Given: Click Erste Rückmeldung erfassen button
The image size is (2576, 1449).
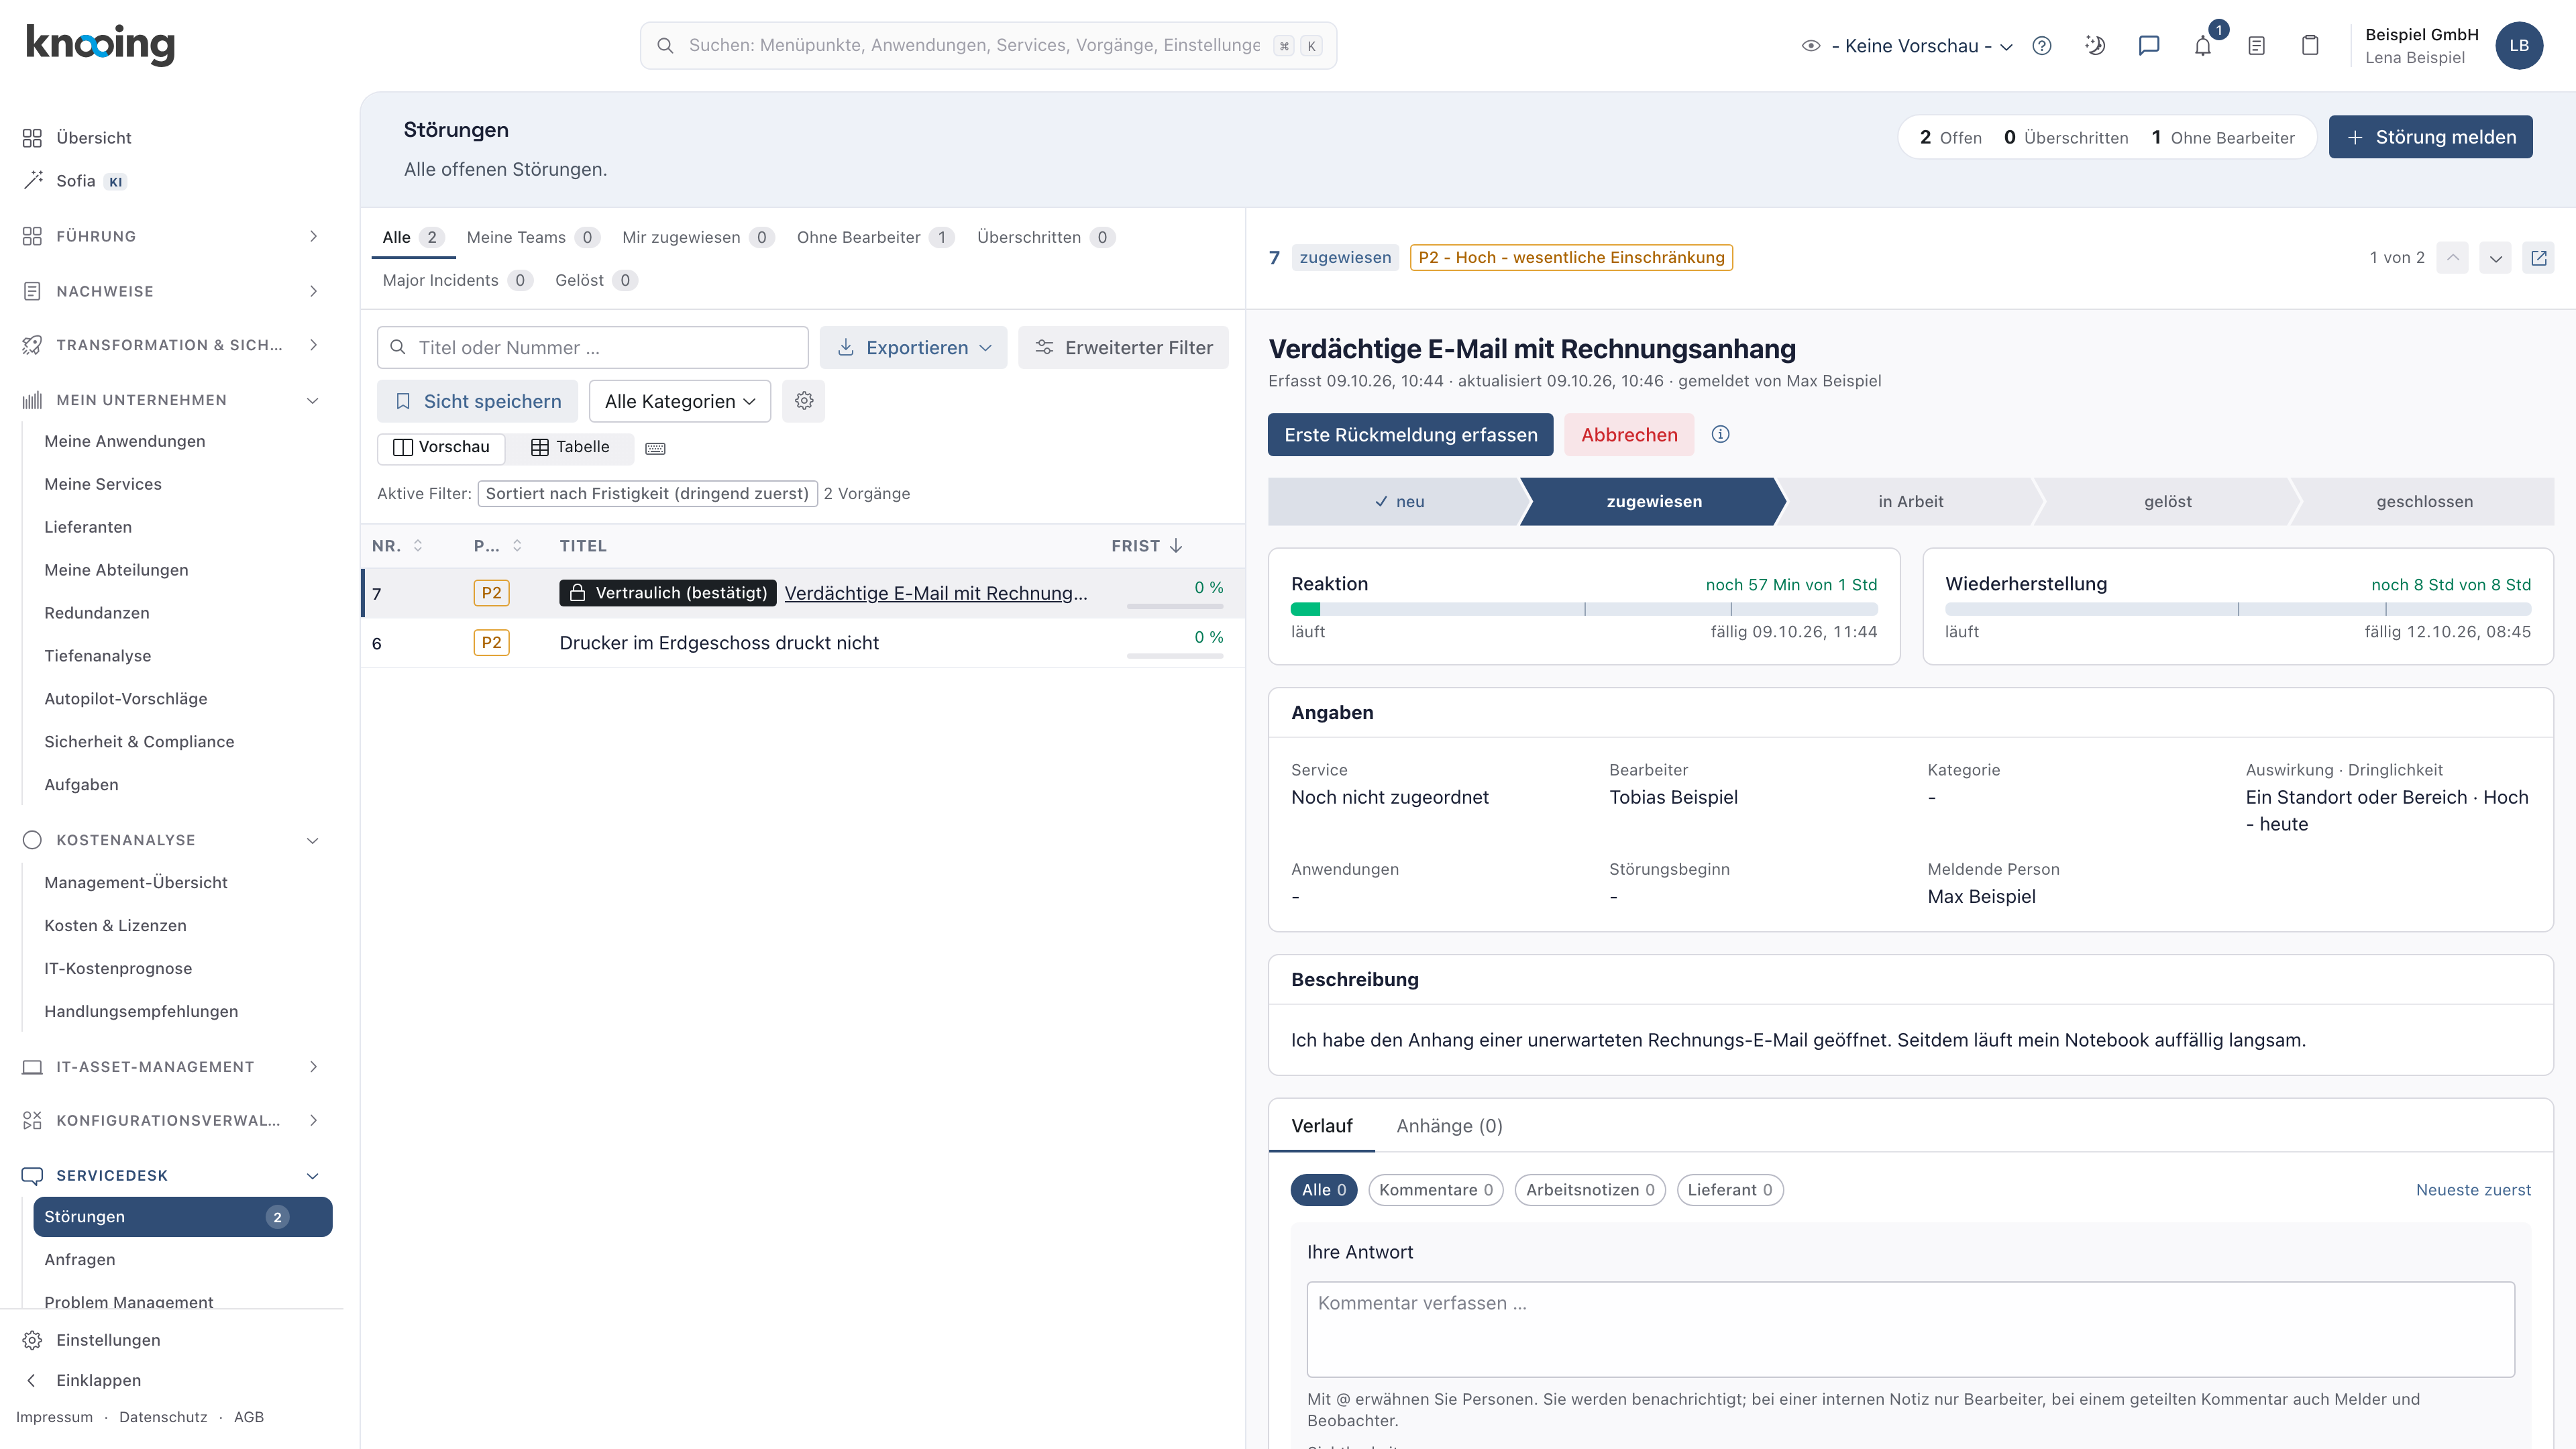Looking at the screenshot, I should click(1410, 435).
